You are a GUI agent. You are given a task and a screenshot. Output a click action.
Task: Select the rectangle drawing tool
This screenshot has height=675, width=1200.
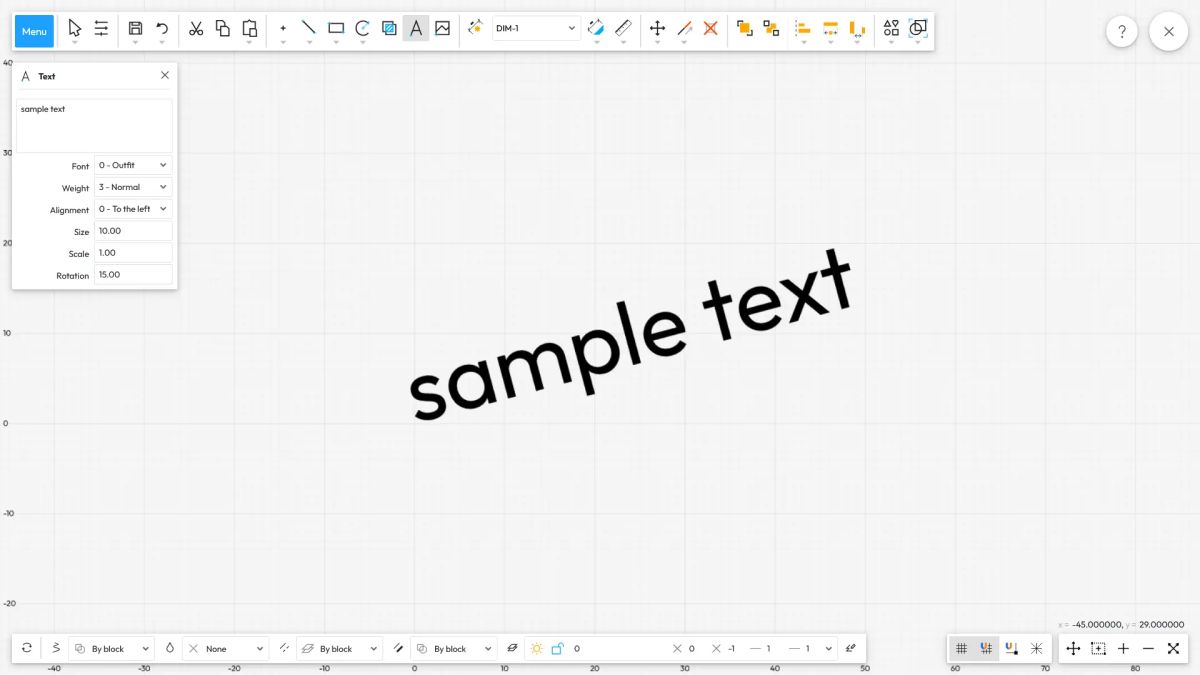click(336, 28)
